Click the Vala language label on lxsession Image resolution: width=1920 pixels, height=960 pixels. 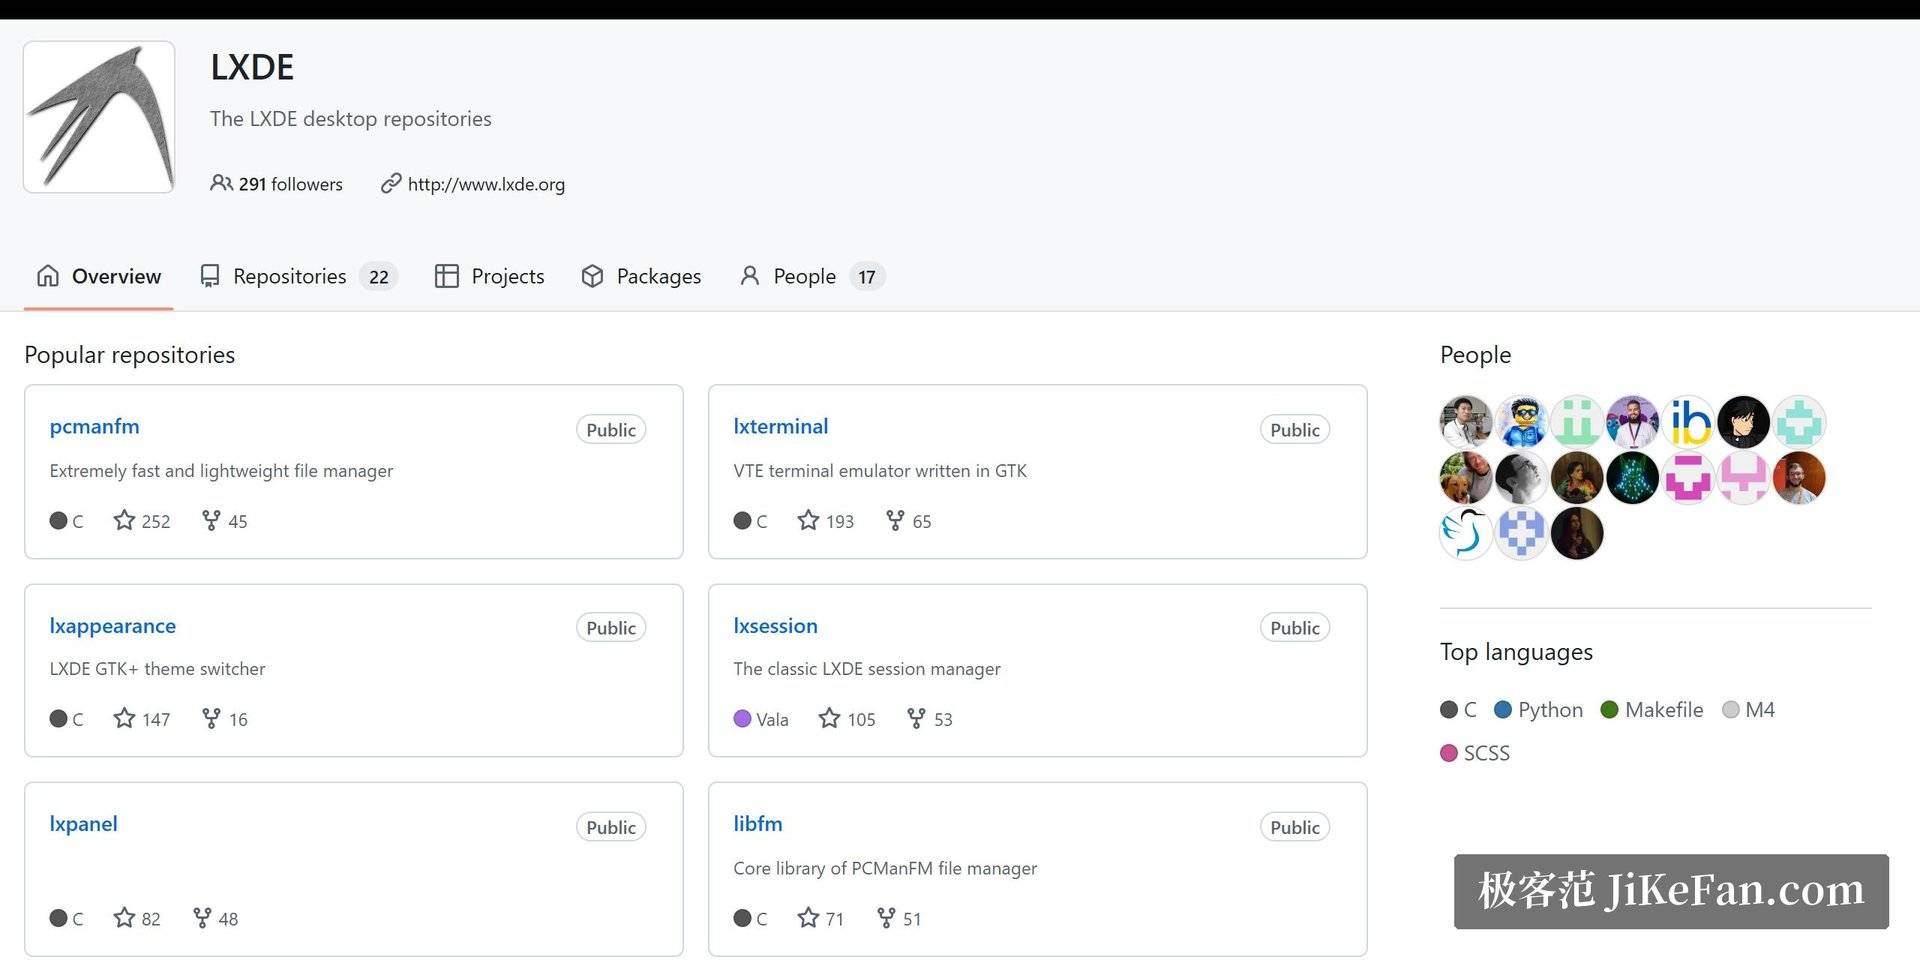[772, 719]
